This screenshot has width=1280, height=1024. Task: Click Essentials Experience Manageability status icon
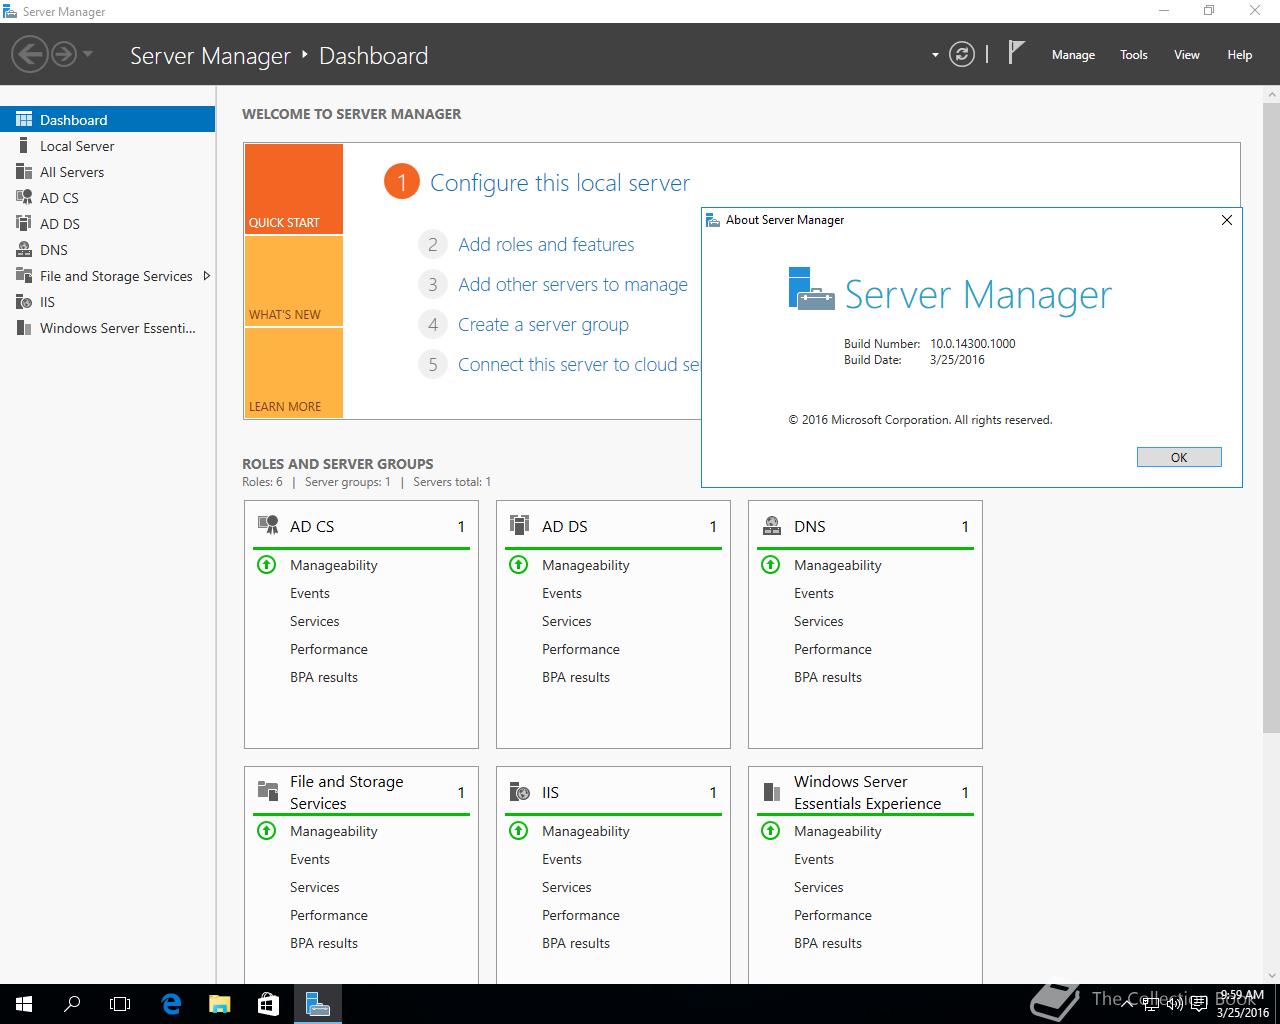[x=770, y=830]
